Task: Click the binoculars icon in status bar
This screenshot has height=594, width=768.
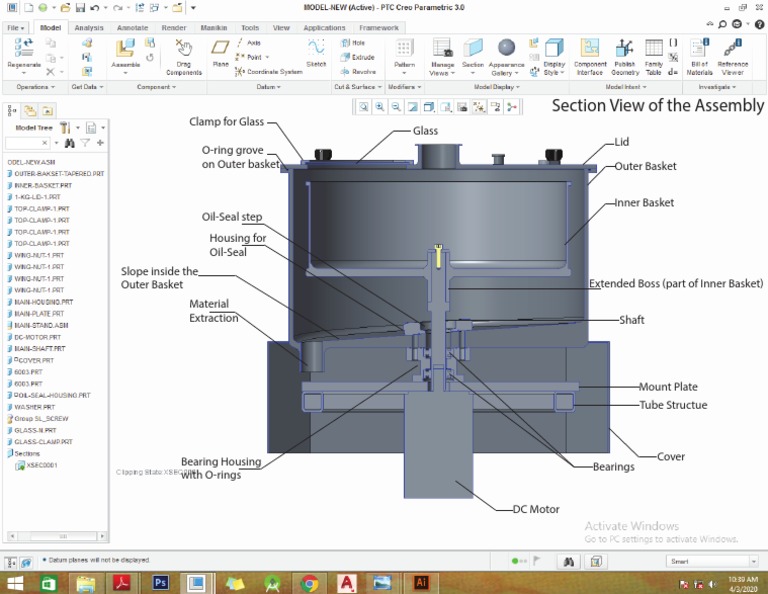Action: tap(568, 562)
